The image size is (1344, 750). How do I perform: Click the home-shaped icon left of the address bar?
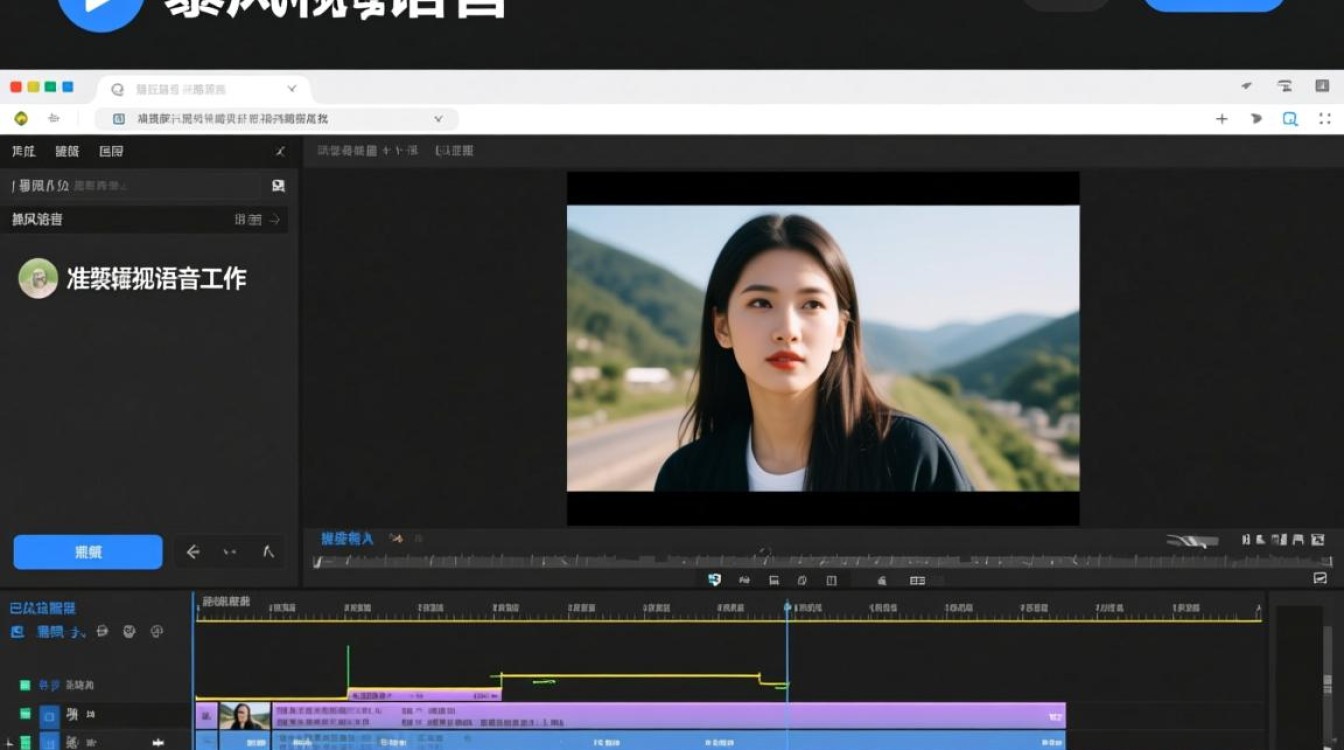tap(54, 118)
